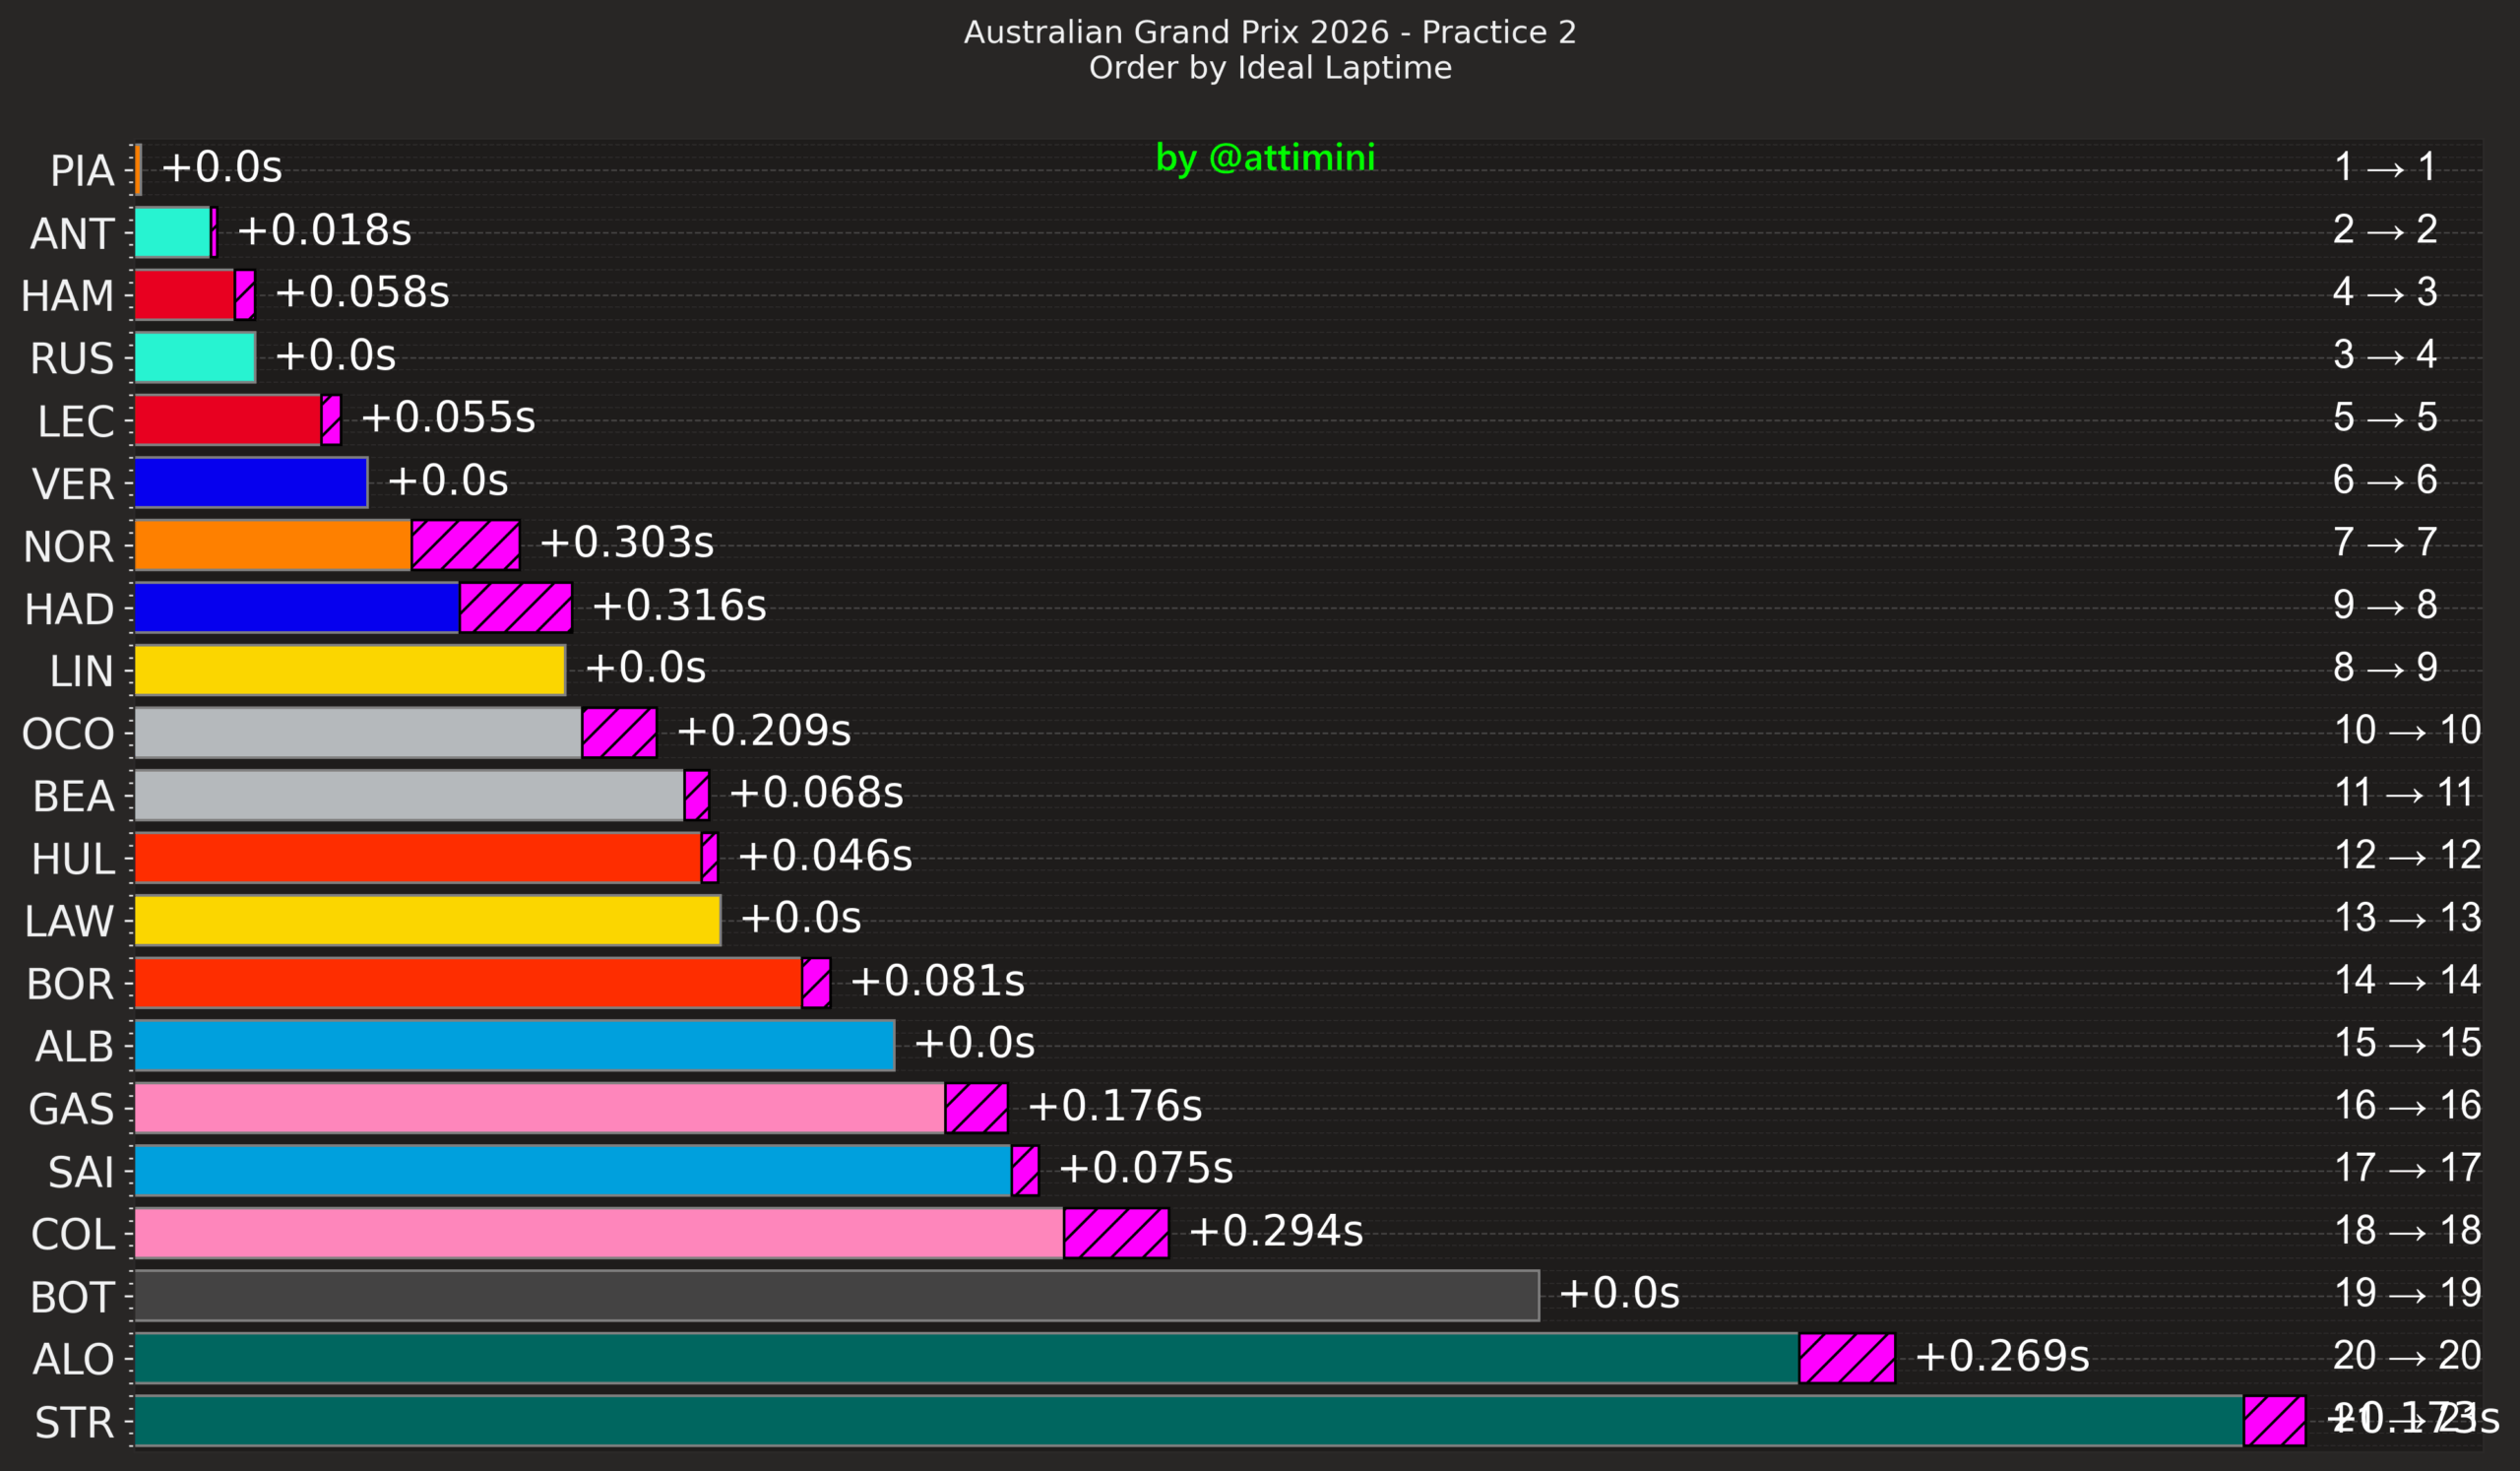Click Verstappen's blue bar
The image size is (2520, 1471).
pyautogui.click(x=250, y=482)
